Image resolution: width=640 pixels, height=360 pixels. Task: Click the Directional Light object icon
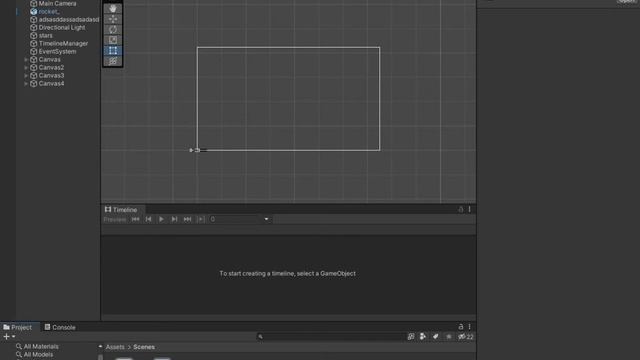pos(33,28)
